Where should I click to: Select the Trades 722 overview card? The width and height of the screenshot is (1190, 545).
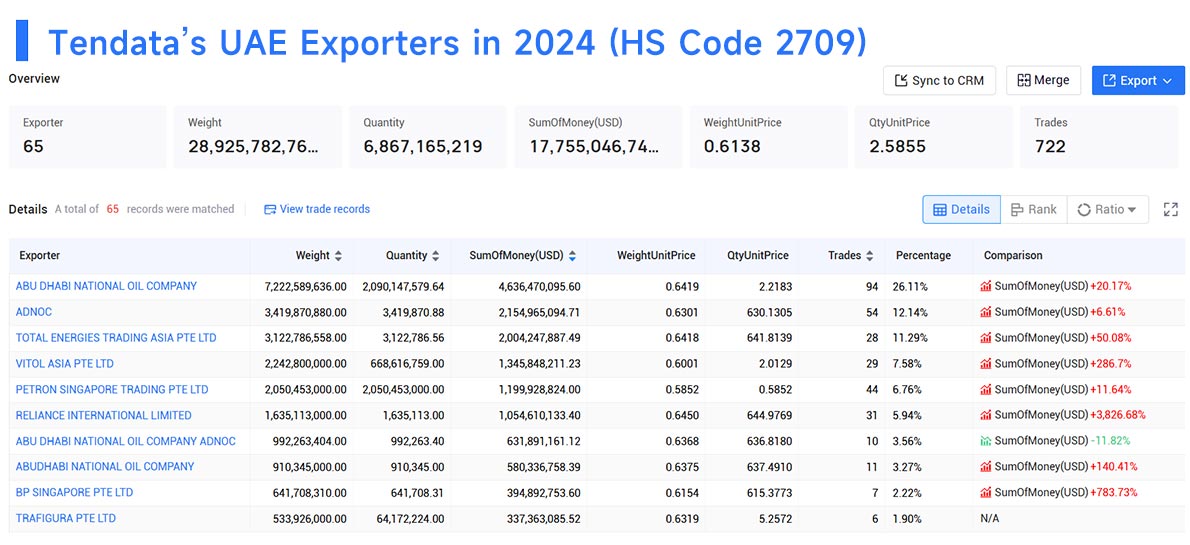coord(1098,137)
